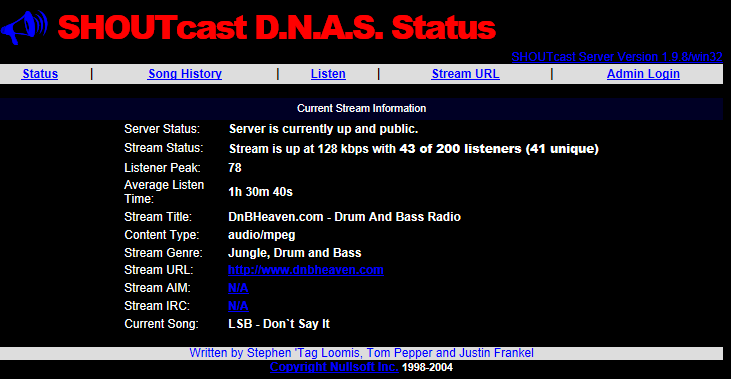Screen dimensions: 731x379
Task: Click the 'Stream Genre:' label
Action: coord(163,253)
